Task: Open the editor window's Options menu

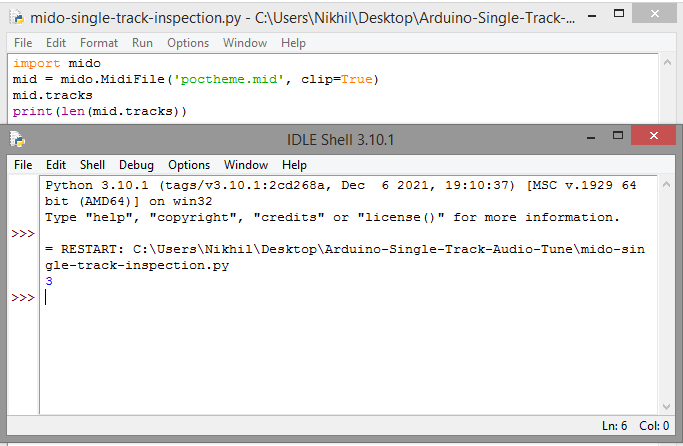Action: [188, 43]
